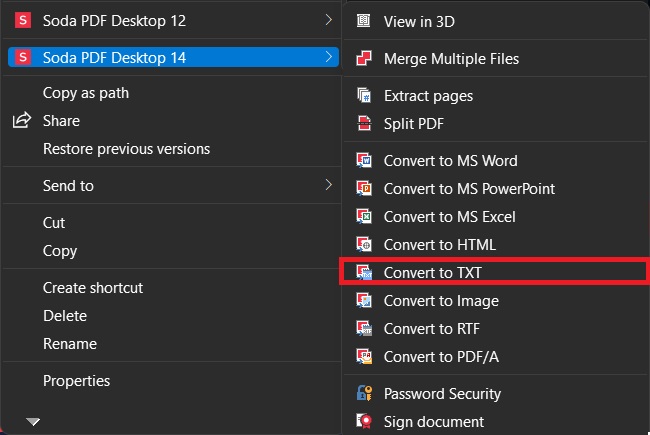Choose Convert to RTF text
This screenshot has width=650, height=435.
pyautogui.click(x=432, y=328)
